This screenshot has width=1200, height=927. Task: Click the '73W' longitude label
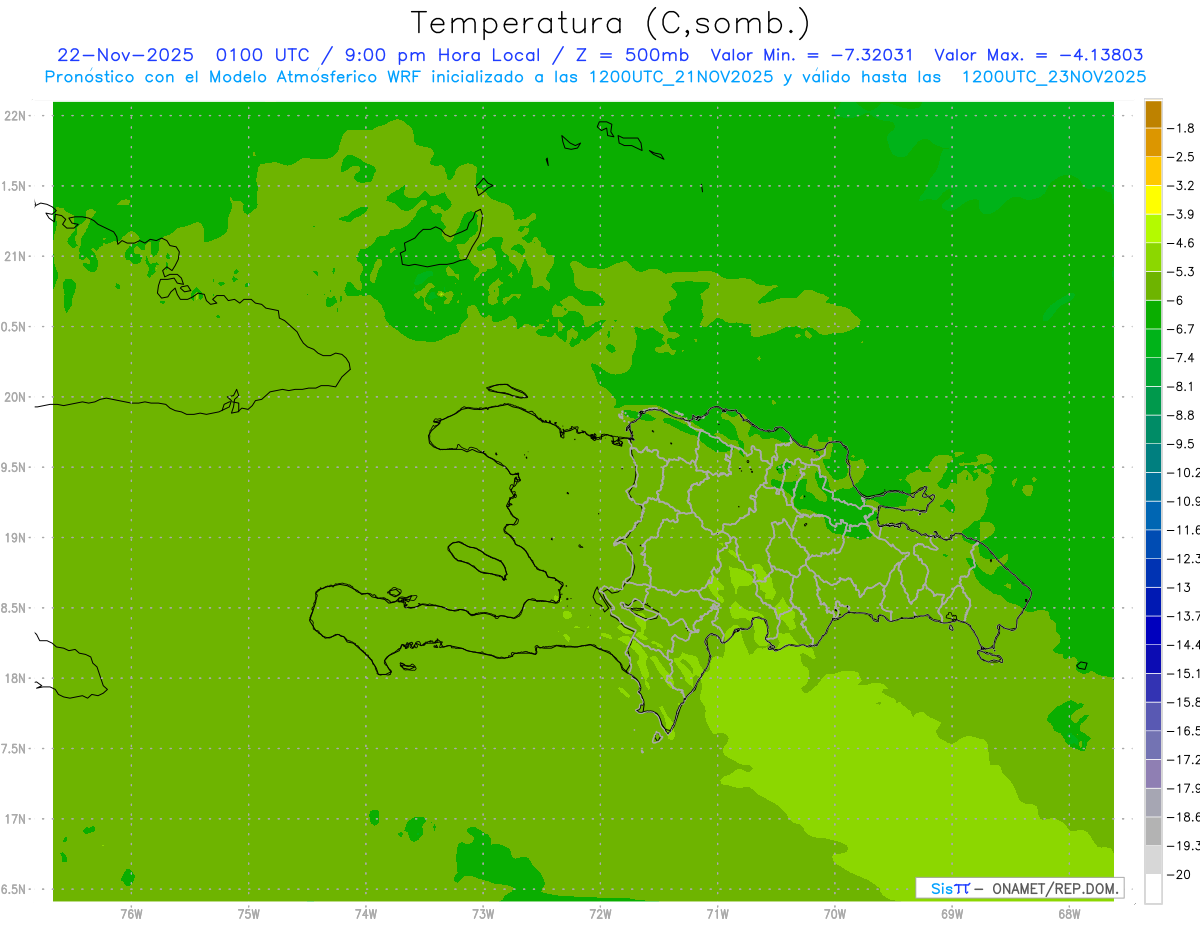click(x=482, y=914)
